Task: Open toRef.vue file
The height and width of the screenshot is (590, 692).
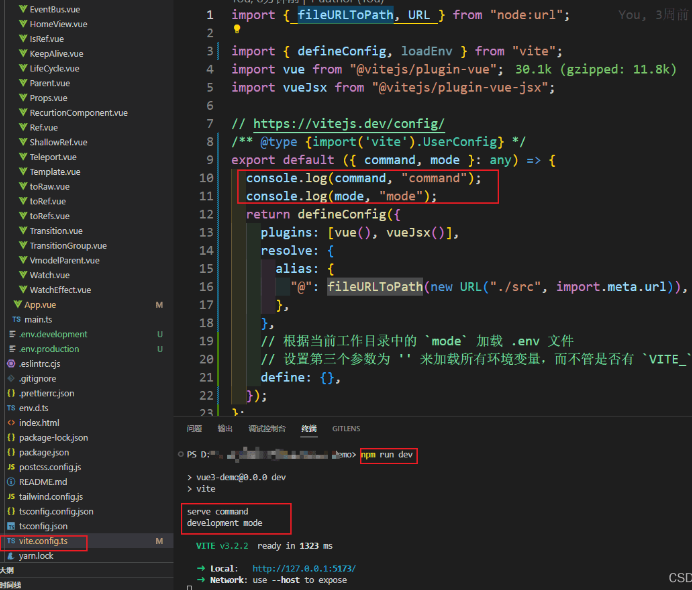Action: 48,201
